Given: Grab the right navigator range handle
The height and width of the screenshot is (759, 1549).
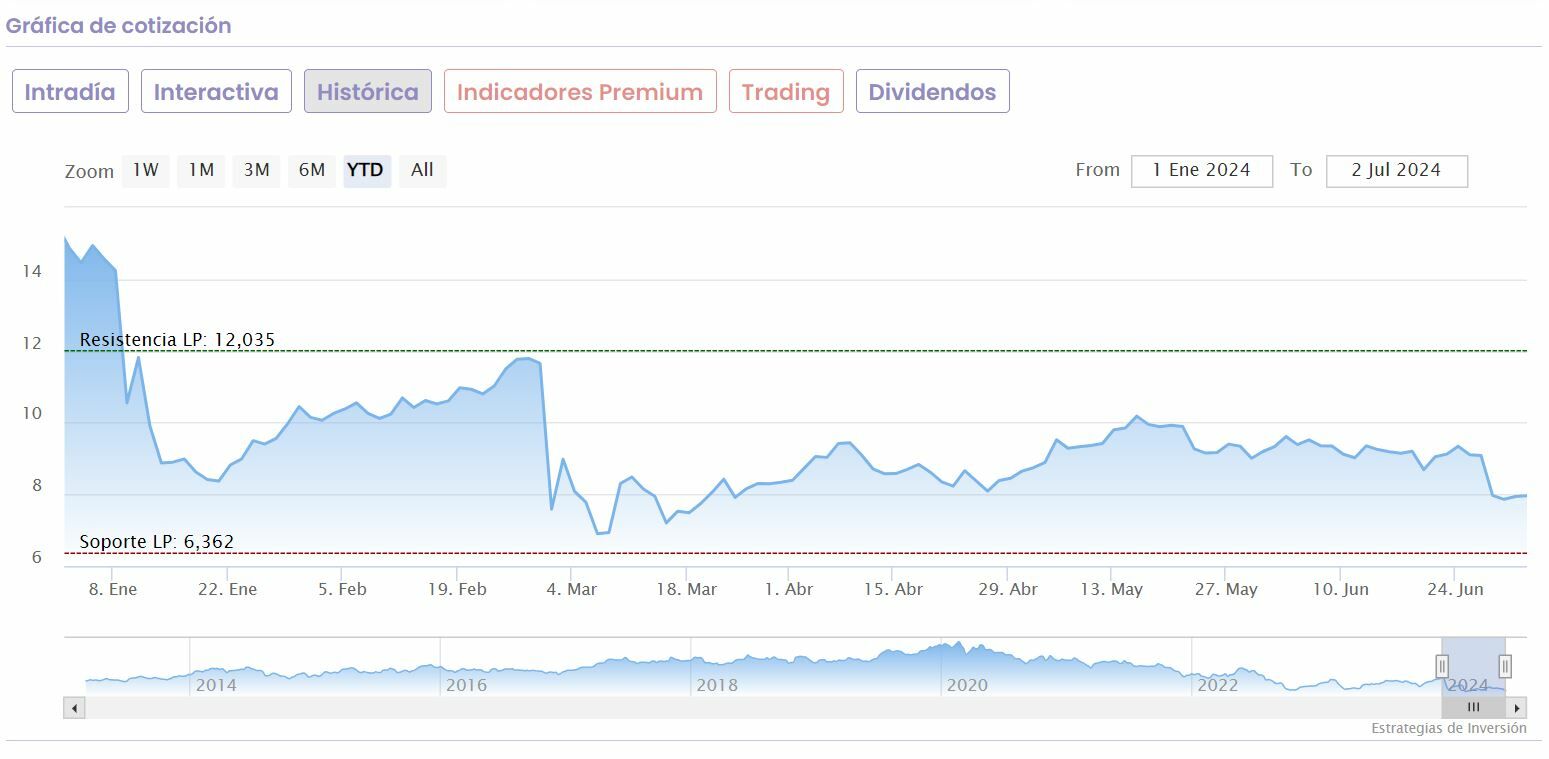Looking at the screenshot, I should click(1505, 666).
